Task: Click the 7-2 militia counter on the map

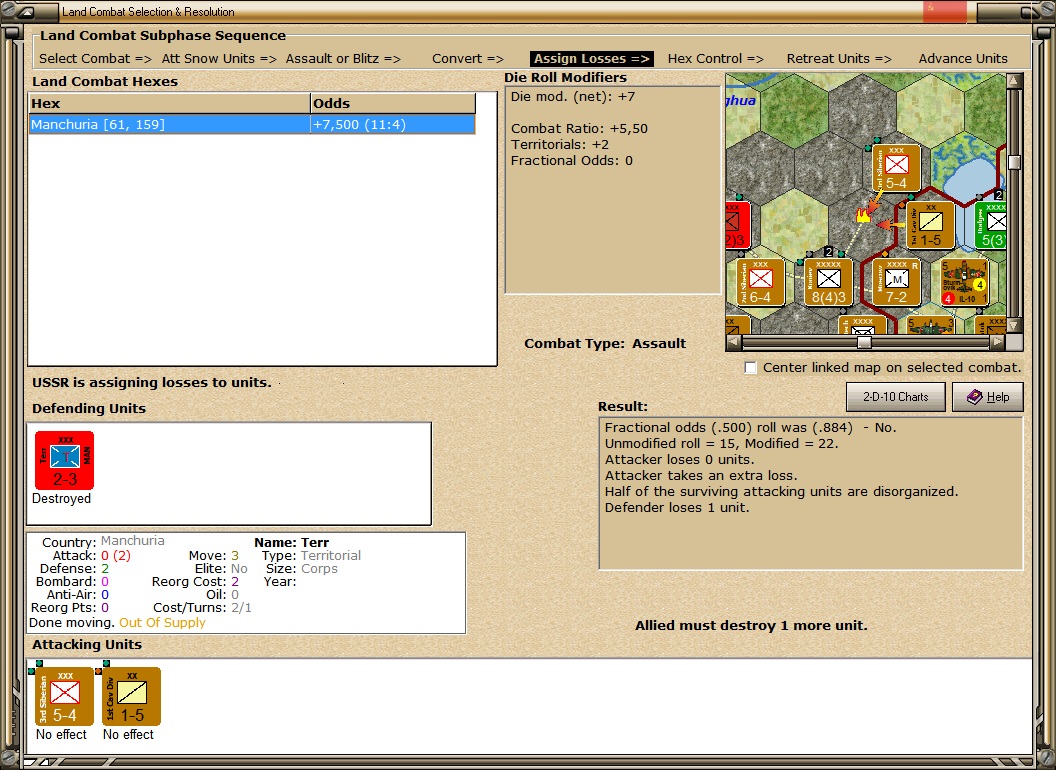Action: click(896, 282)
